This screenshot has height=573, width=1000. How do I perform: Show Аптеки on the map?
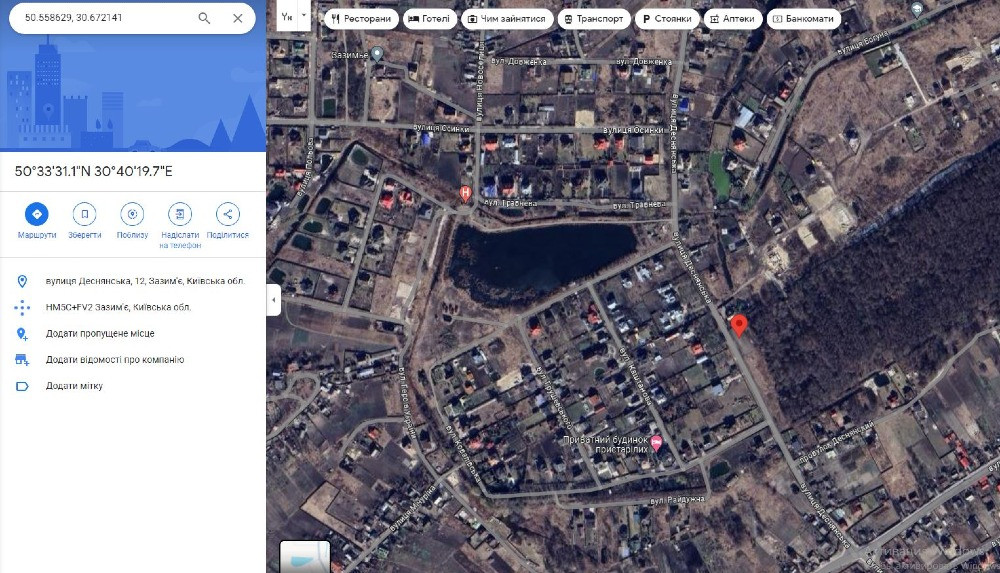click(x=733, y=19)
